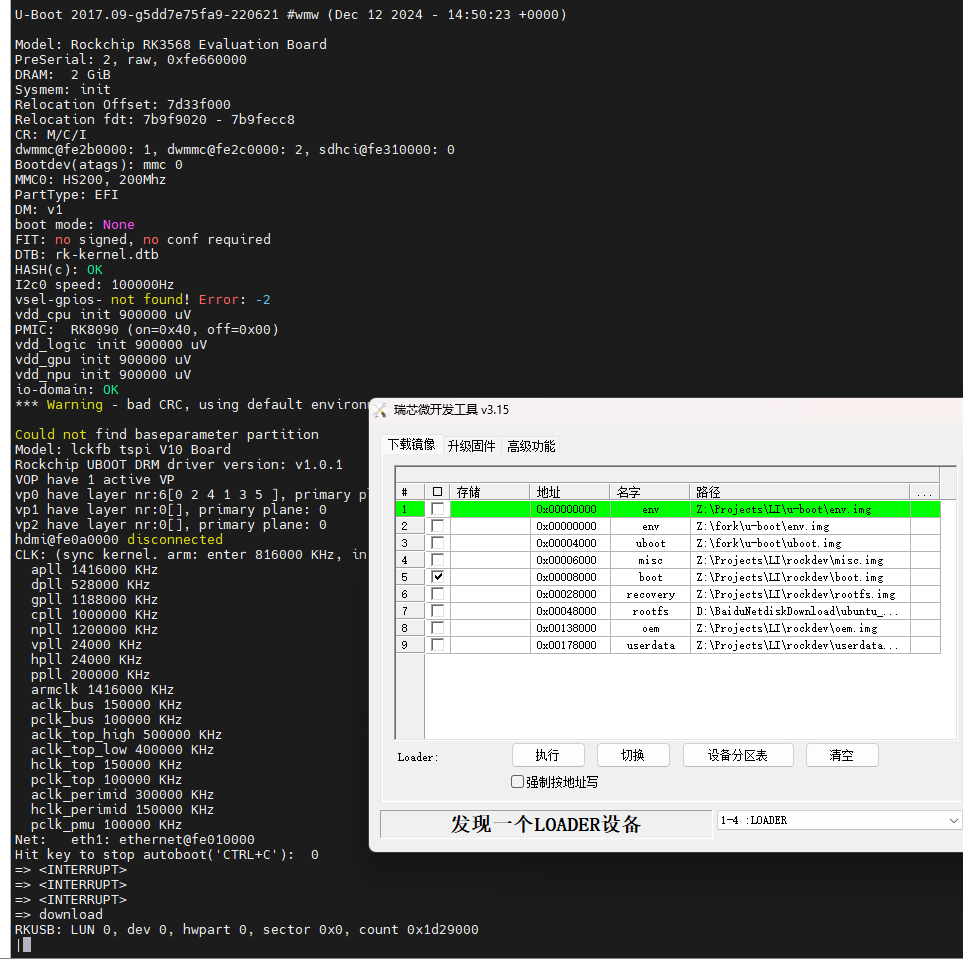This screenshot has height=963, width=963.
Task: Click the boot name cell
Action: pyautogui.click(x=650, y=577)
